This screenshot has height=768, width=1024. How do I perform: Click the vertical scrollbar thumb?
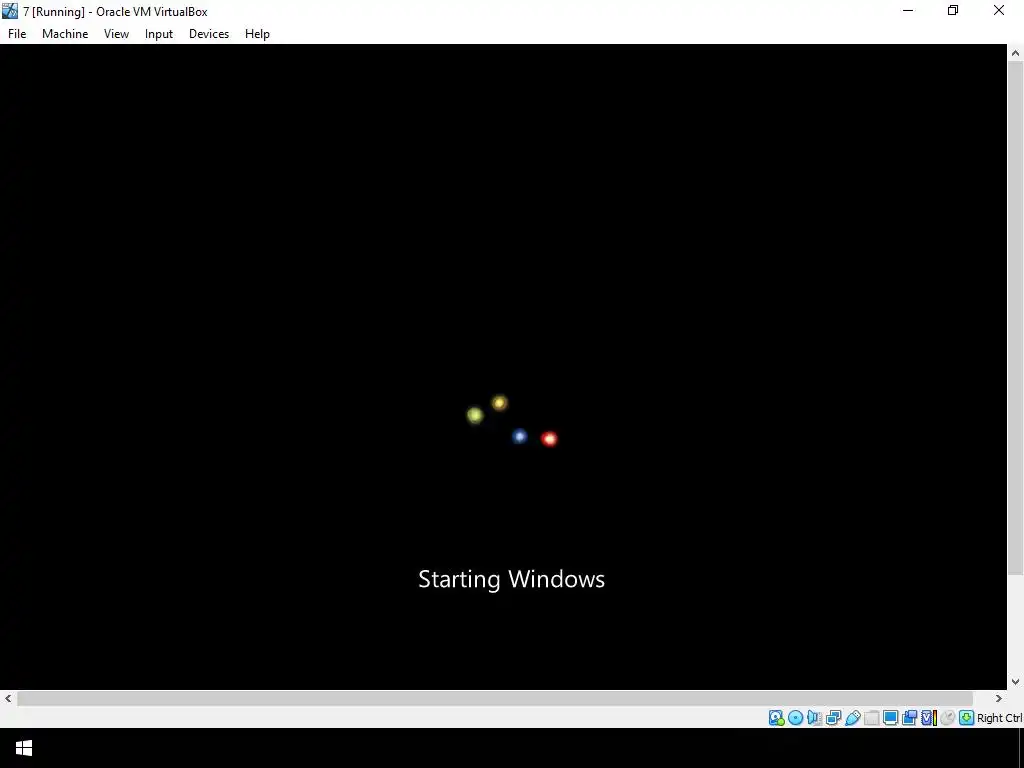pyautogui.click(x=1016, y=319)
